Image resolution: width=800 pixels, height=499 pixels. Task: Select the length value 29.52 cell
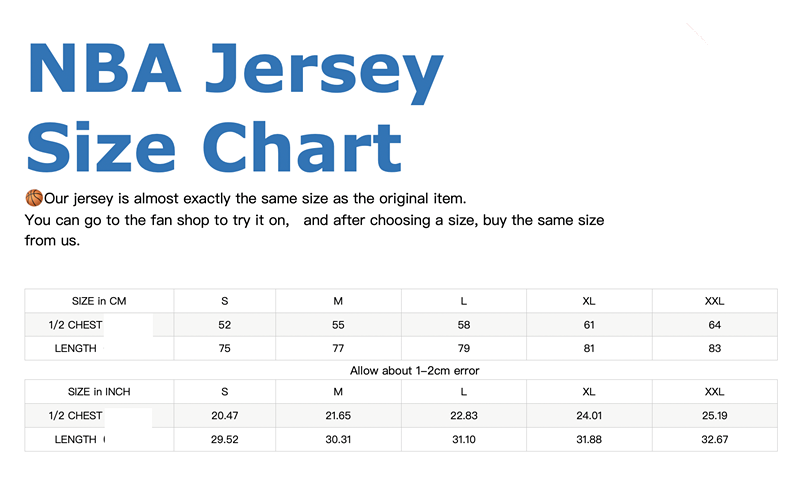[x=224, y=439]
